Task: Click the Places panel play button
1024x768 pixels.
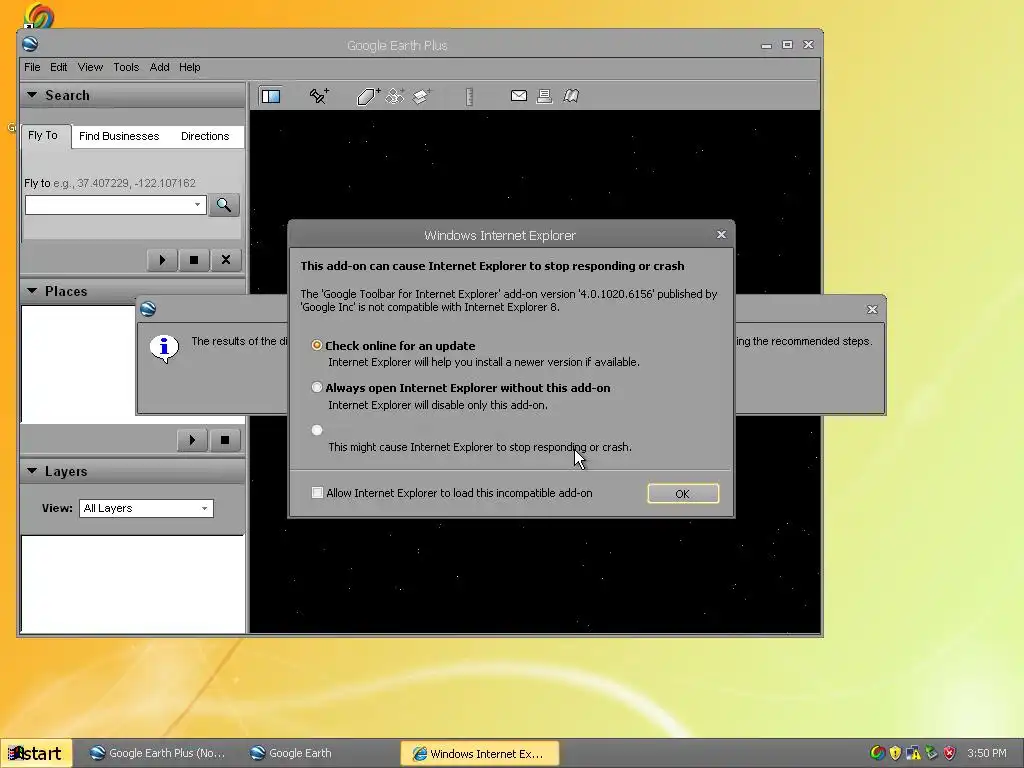Action: [192, 440]
